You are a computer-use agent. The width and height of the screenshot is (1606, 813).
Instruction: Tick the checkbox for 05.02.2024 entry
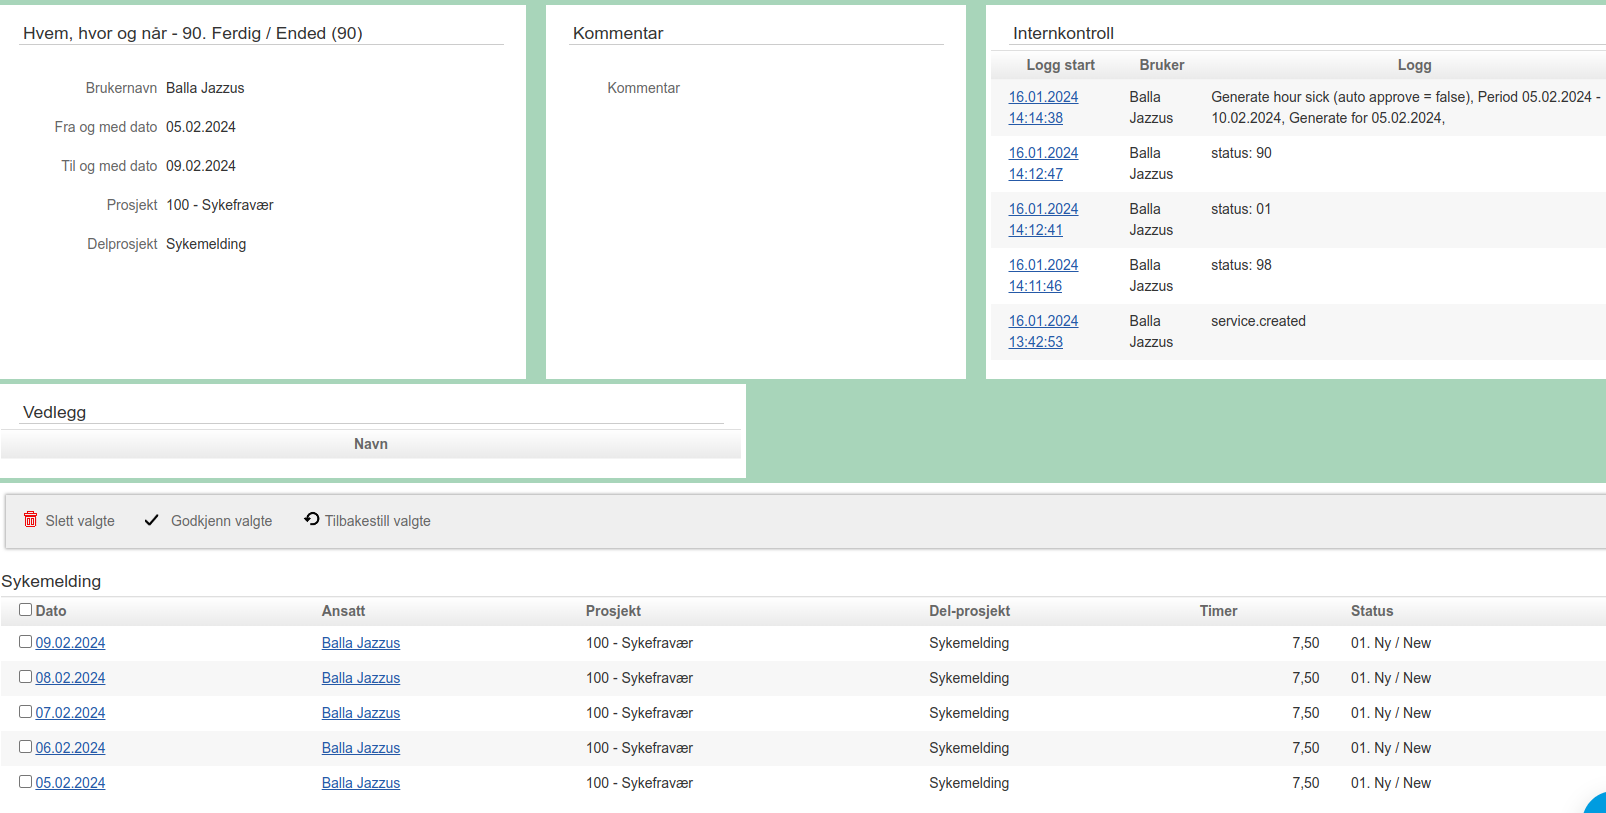coord(26,782)
